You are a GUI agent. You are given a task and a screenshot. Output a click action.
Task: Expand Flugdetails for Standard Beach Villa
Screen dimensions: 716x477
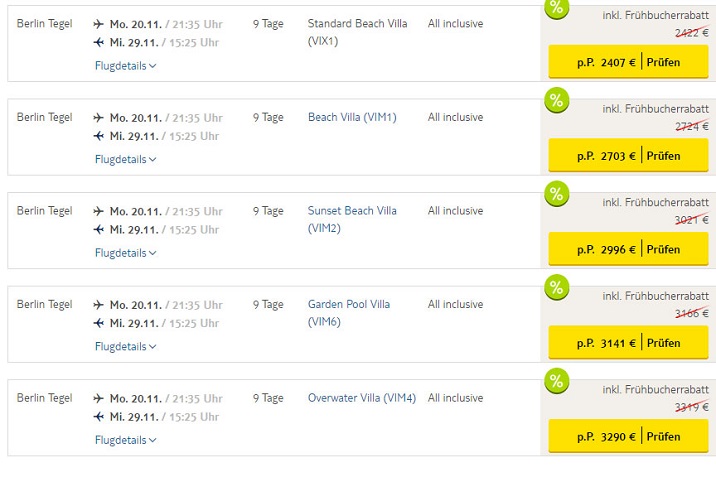(125, 66)
